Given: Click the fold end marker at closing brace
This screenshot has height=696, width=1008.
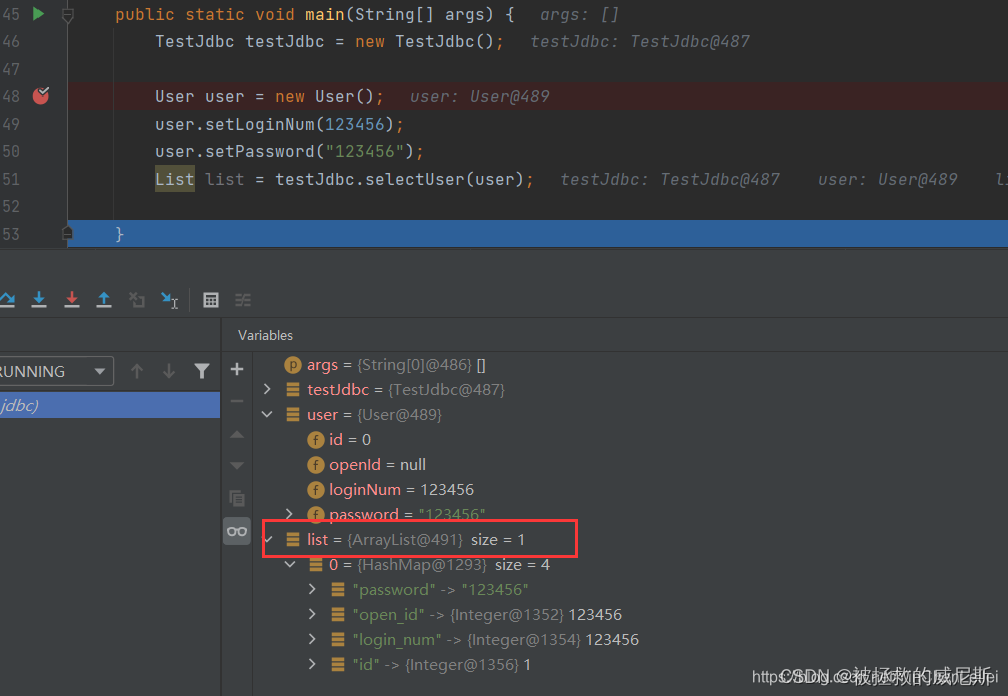Looking at the screenshot, I should (68, 233).
